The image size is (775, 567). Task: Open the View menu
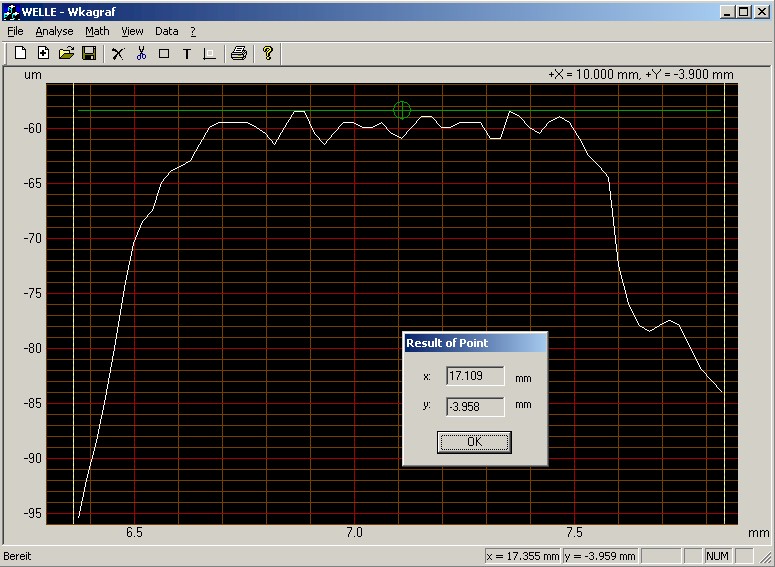[132, 31]
